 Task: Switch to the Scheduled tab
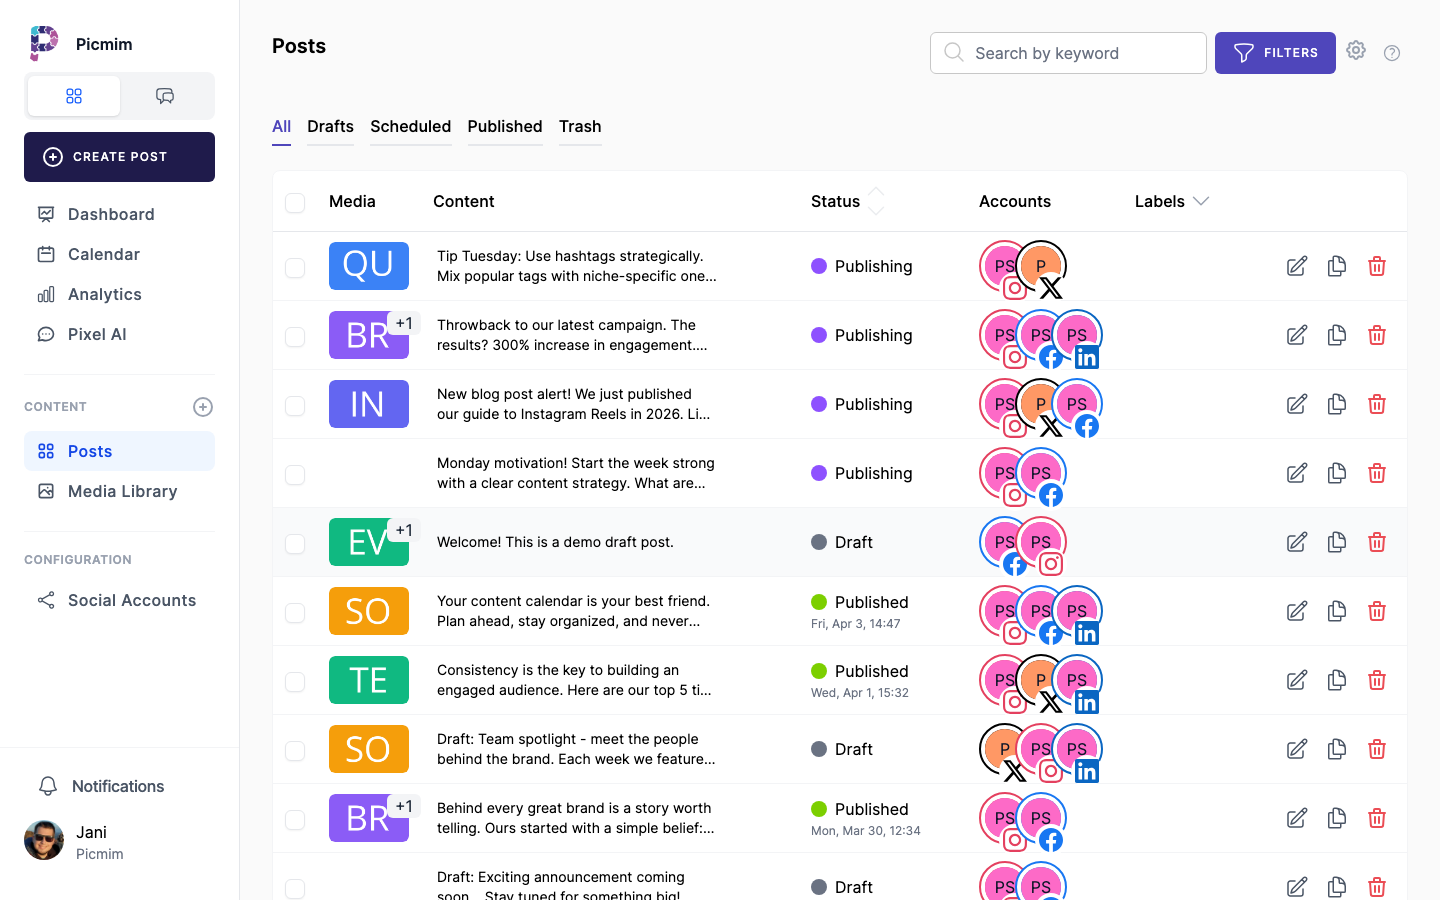[410, 126]
